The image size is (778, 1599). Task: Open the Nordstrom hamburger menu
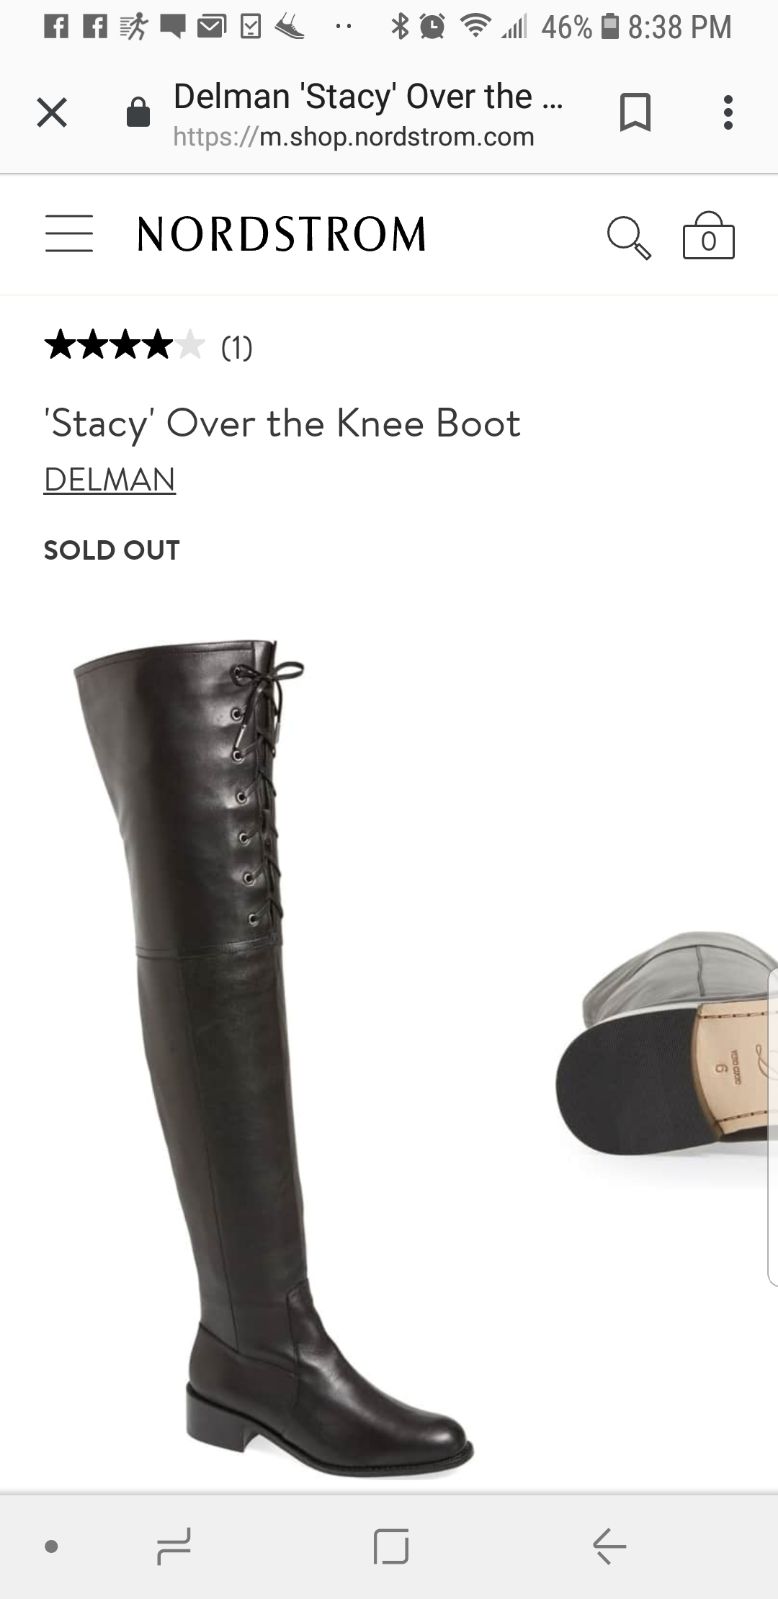69,234
